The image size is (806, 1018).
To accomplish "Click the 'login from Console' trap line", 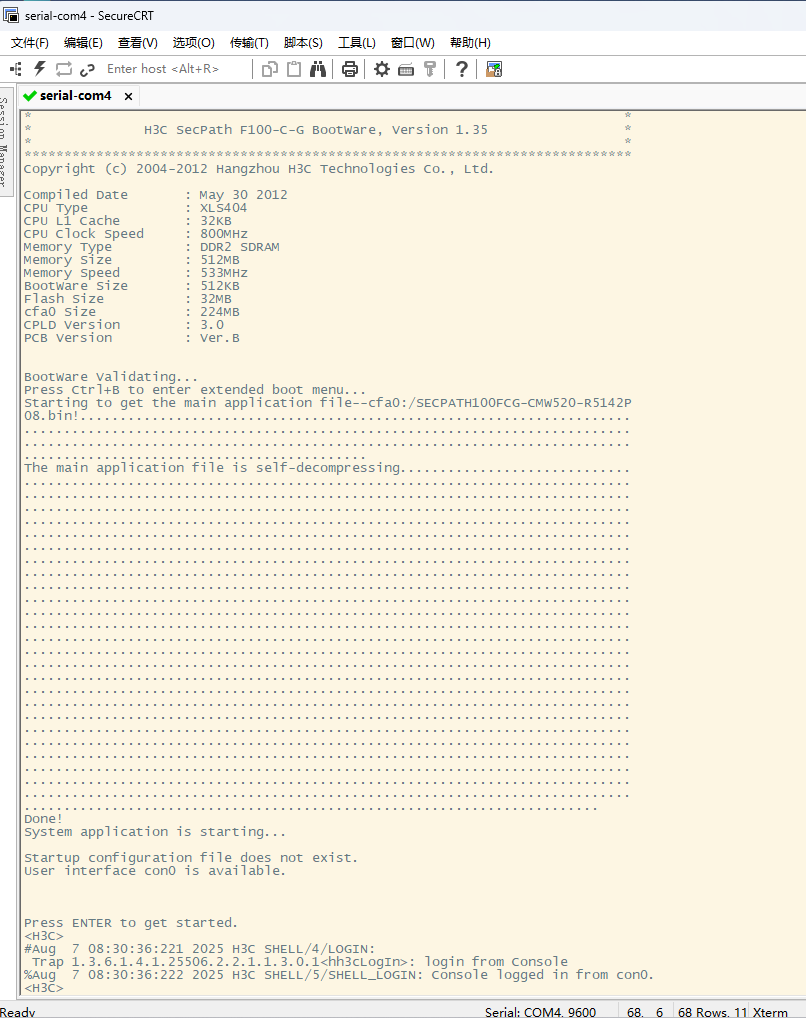I will (x=299, y=962).
